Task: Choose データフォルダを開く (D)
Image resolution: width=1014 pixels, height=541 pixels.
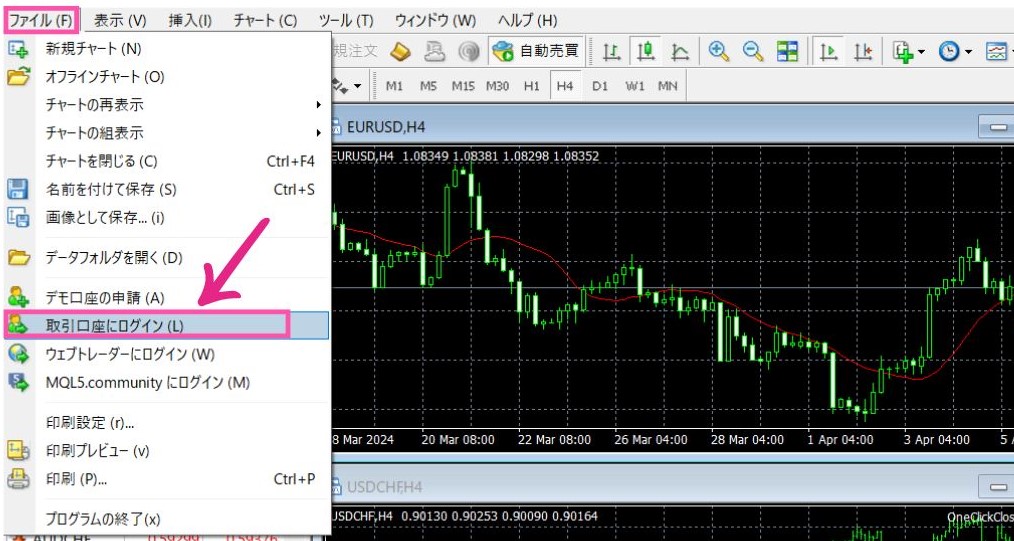Action: tap(166, 258)
